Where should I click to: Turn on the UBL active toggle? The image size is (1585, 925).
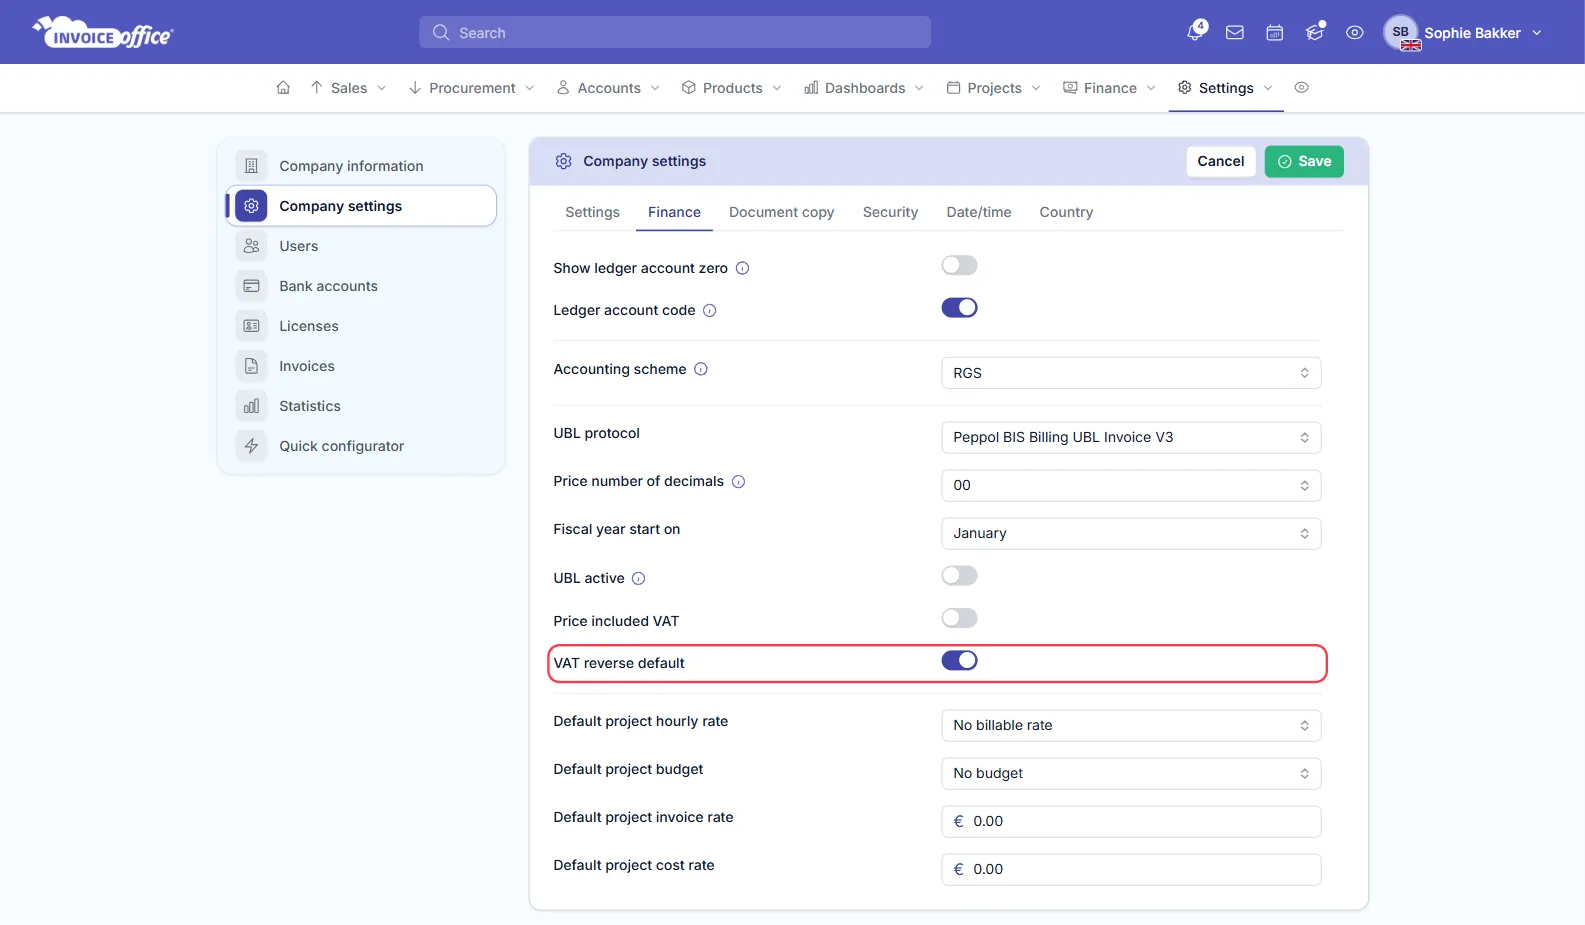(959, 575)
